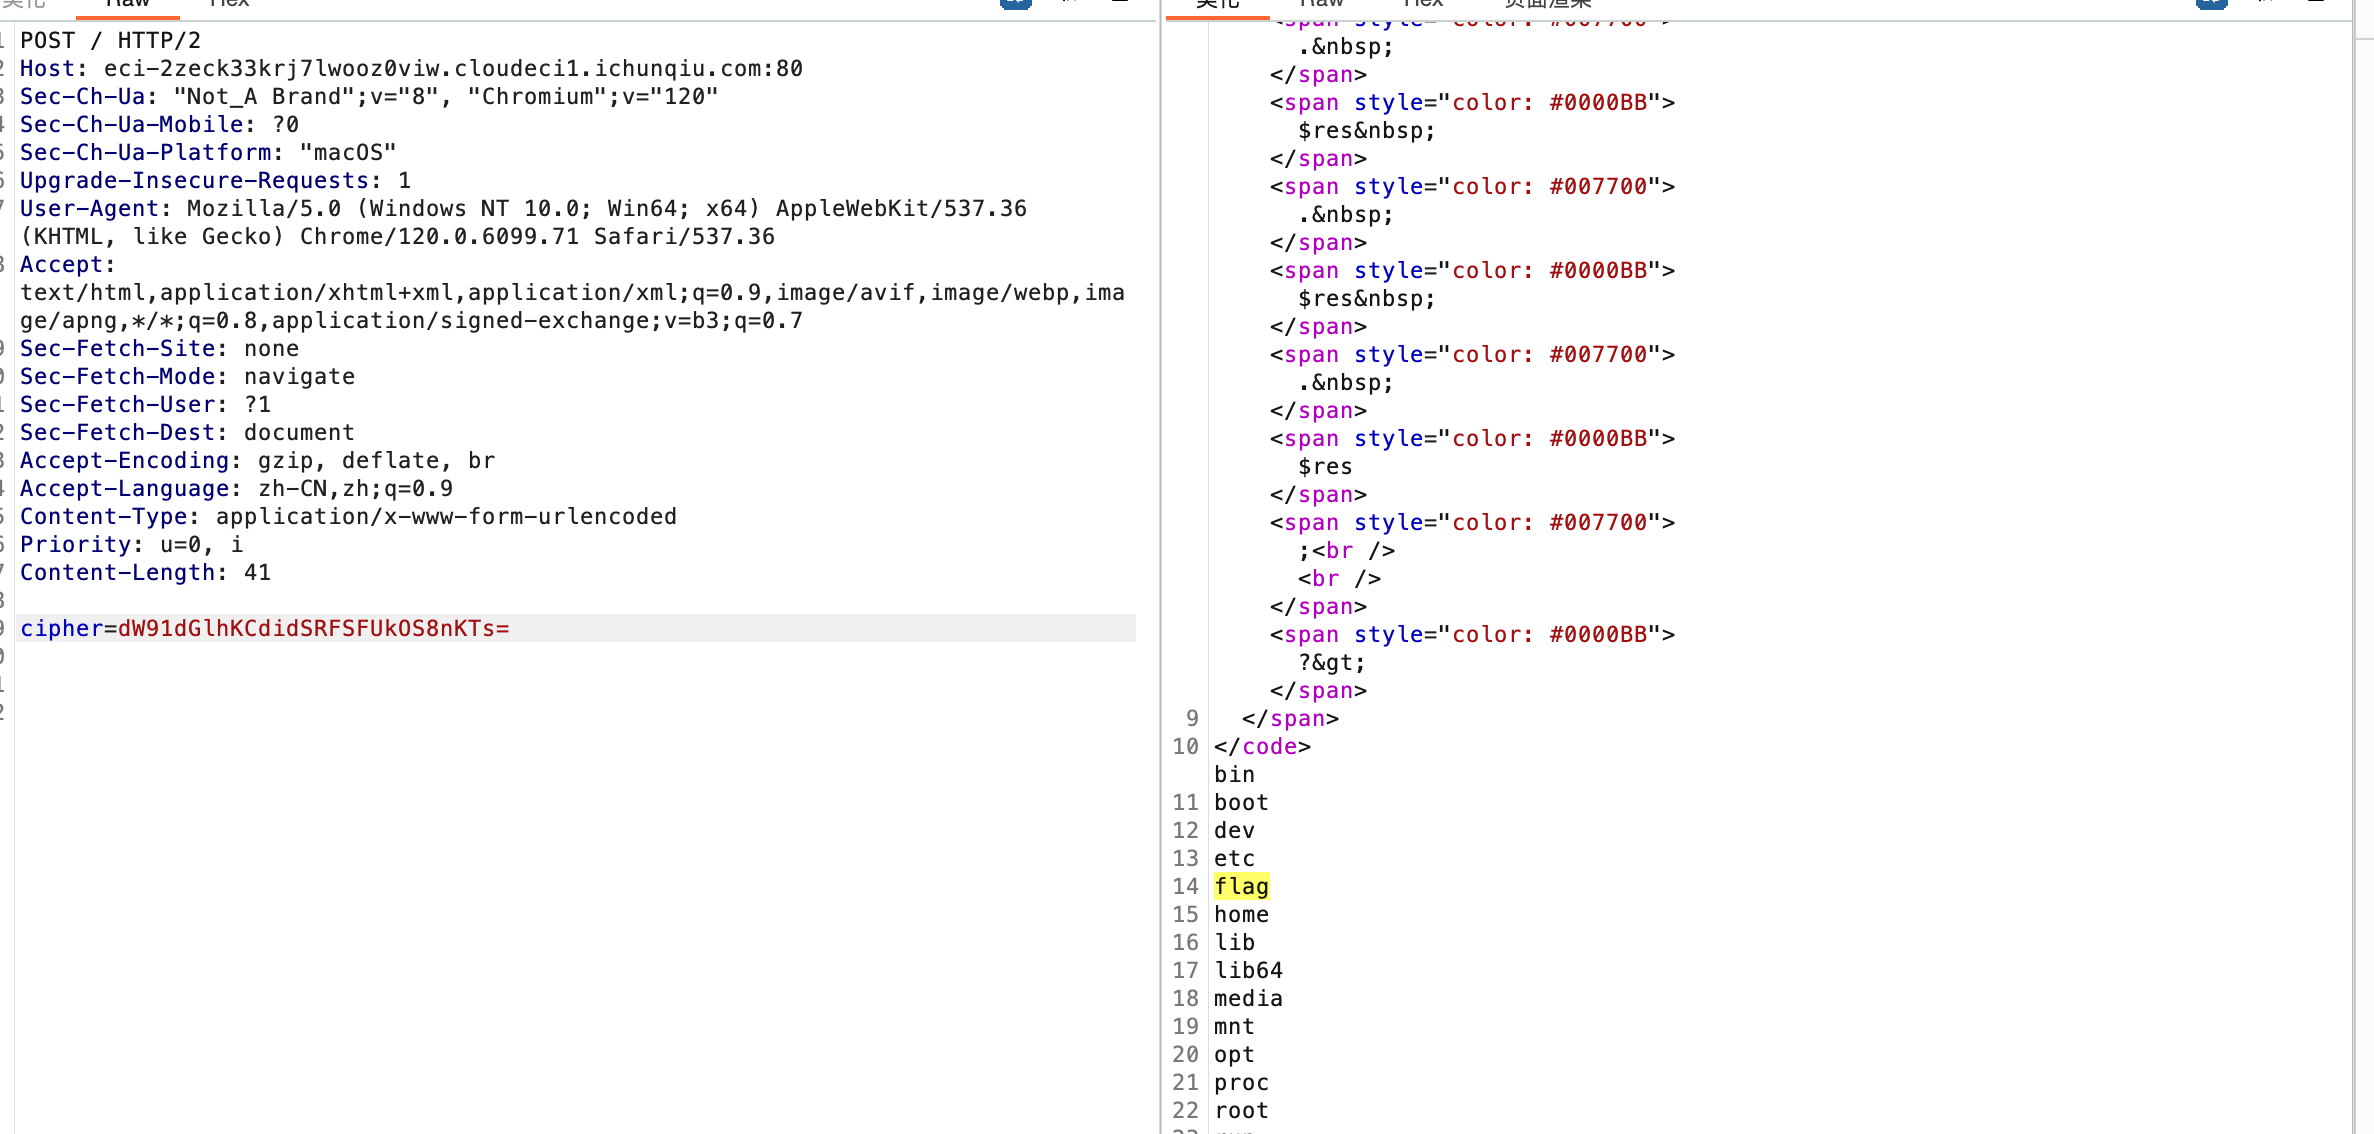Screen dimensions: 2374x1134
Task: Toggle non-printable characters icon in request panel
Action: [x=1070, y=3]
